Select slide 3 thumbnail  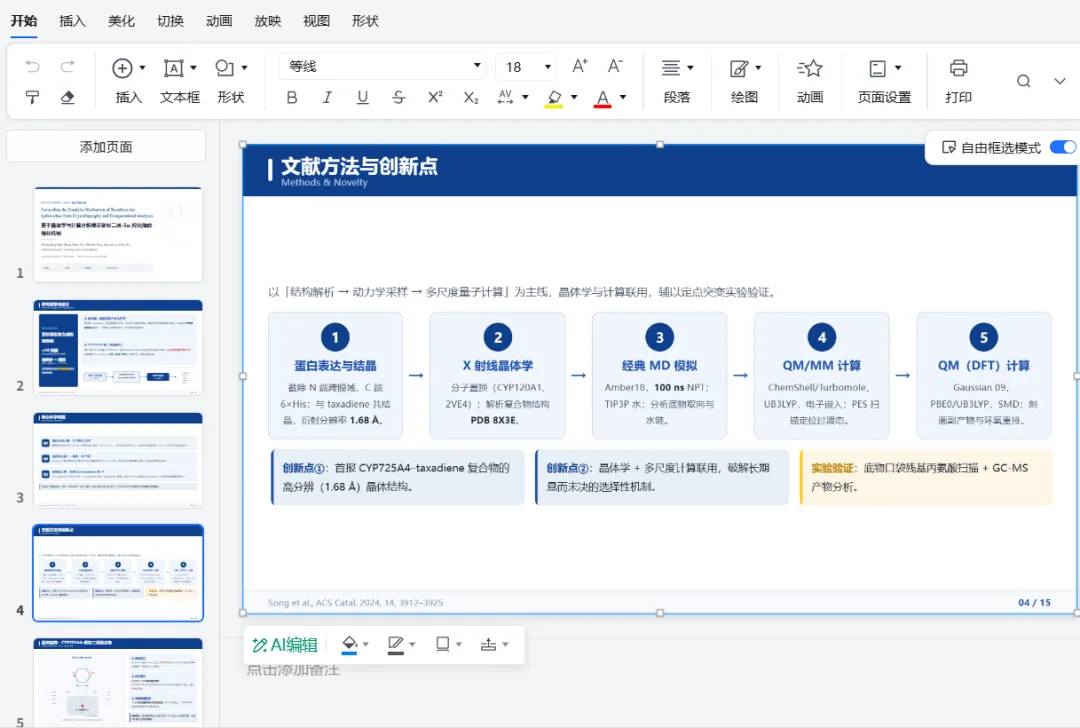click(x=118, y=460)
